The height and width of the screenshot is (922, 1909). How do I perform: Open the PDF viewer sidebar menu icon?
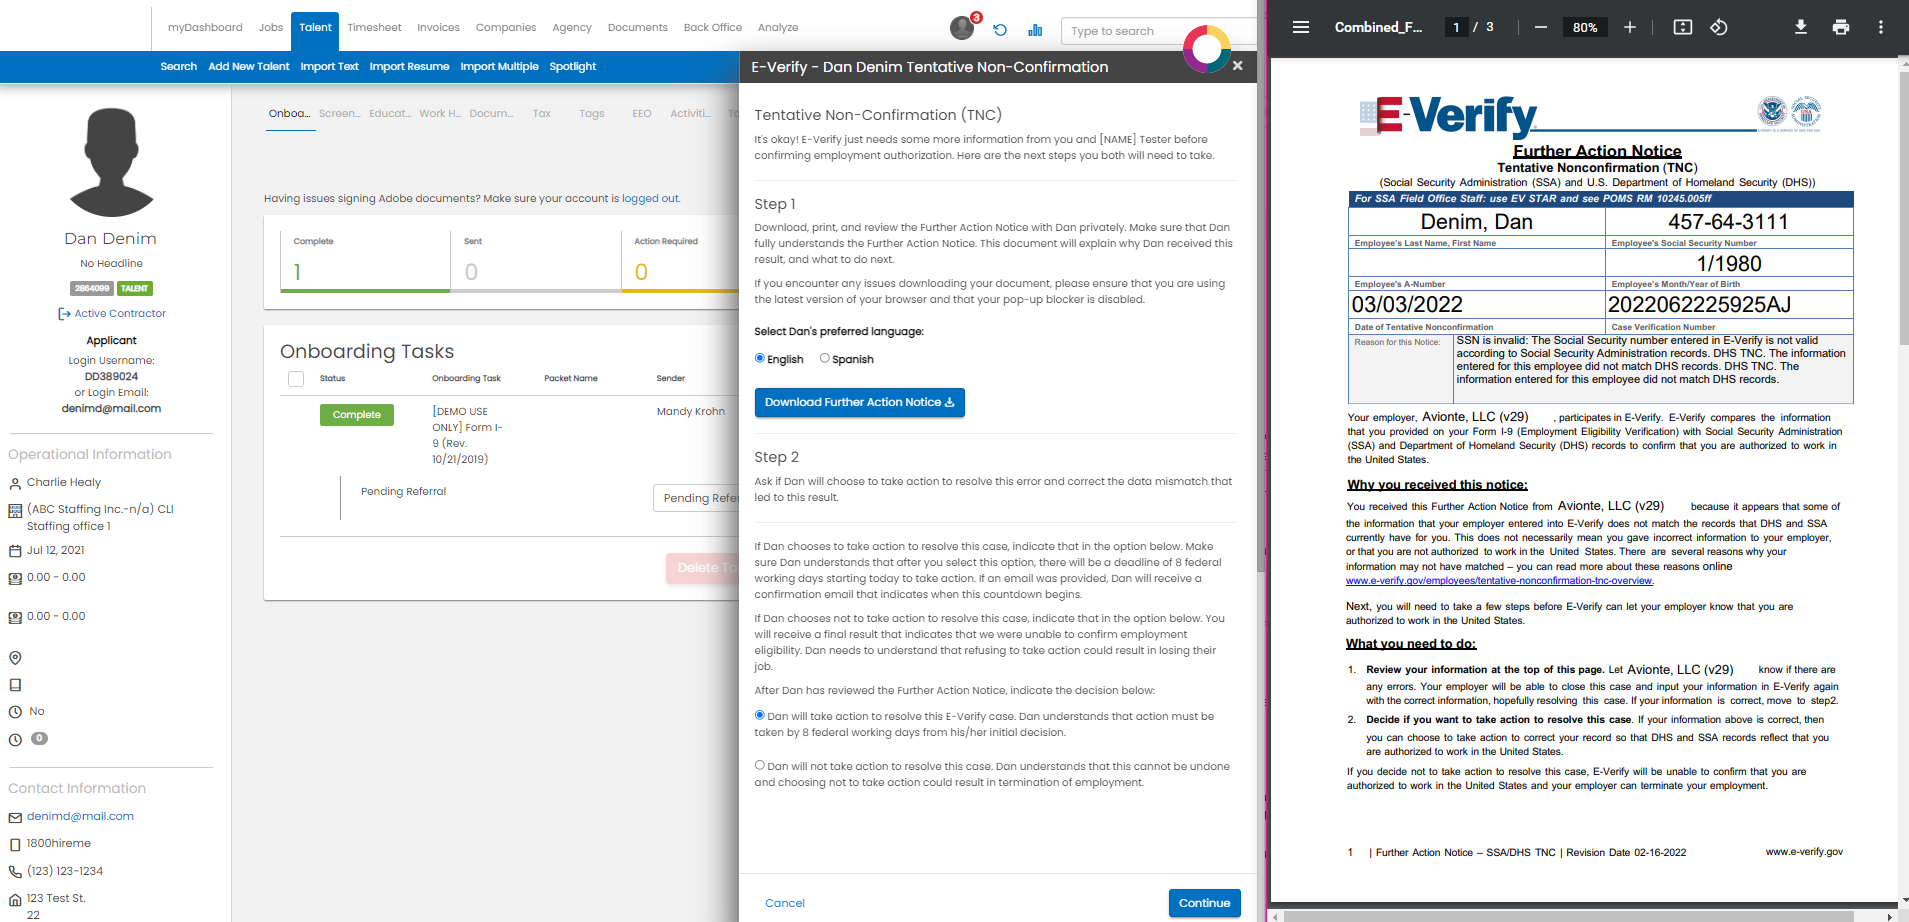click(1301, 27)
